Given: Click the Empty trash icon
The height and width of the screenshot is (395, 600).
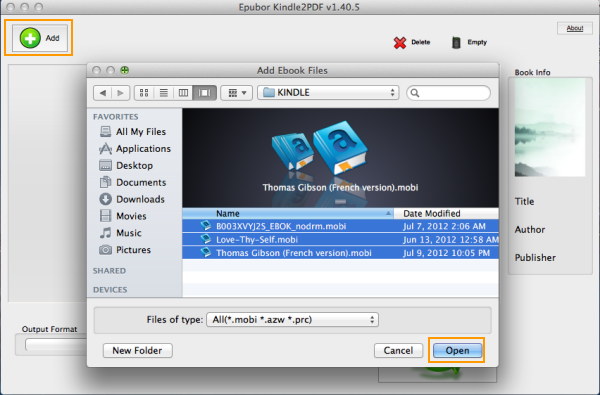Looking at the screenshot, I should click(x=456, y=42).
